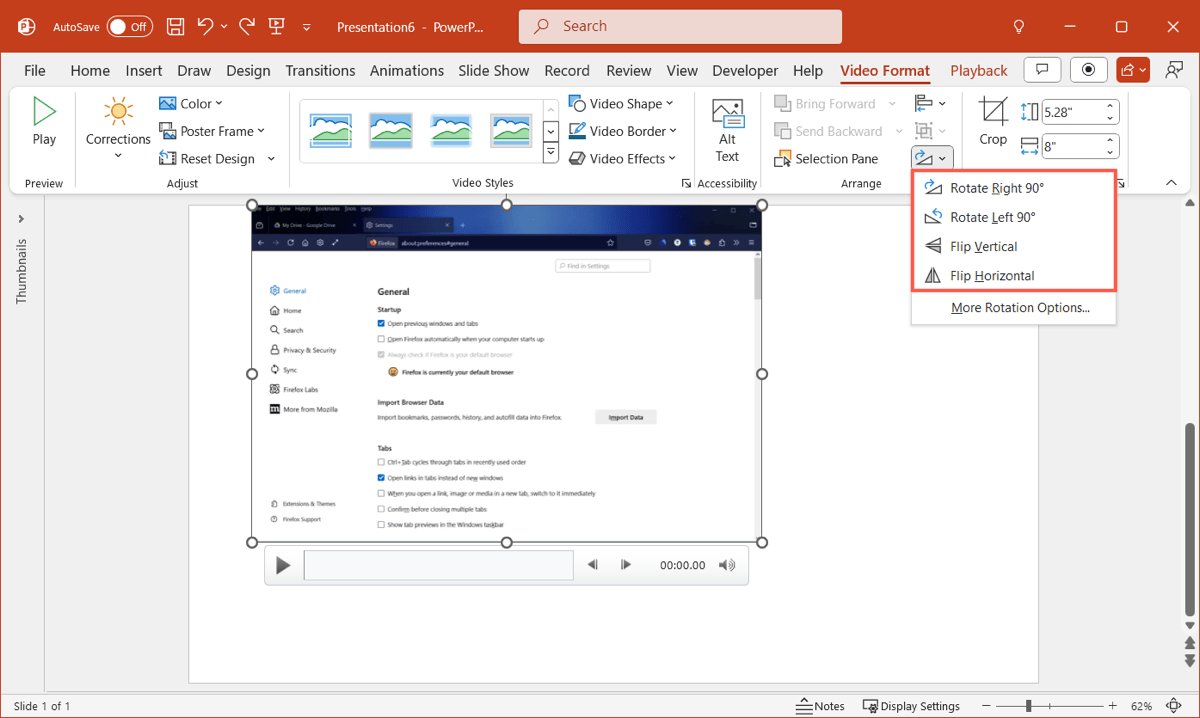Open the Share dropdown
This screenshot has height=718, width=1200.
pyautogui.click(x=1133, y=70)
